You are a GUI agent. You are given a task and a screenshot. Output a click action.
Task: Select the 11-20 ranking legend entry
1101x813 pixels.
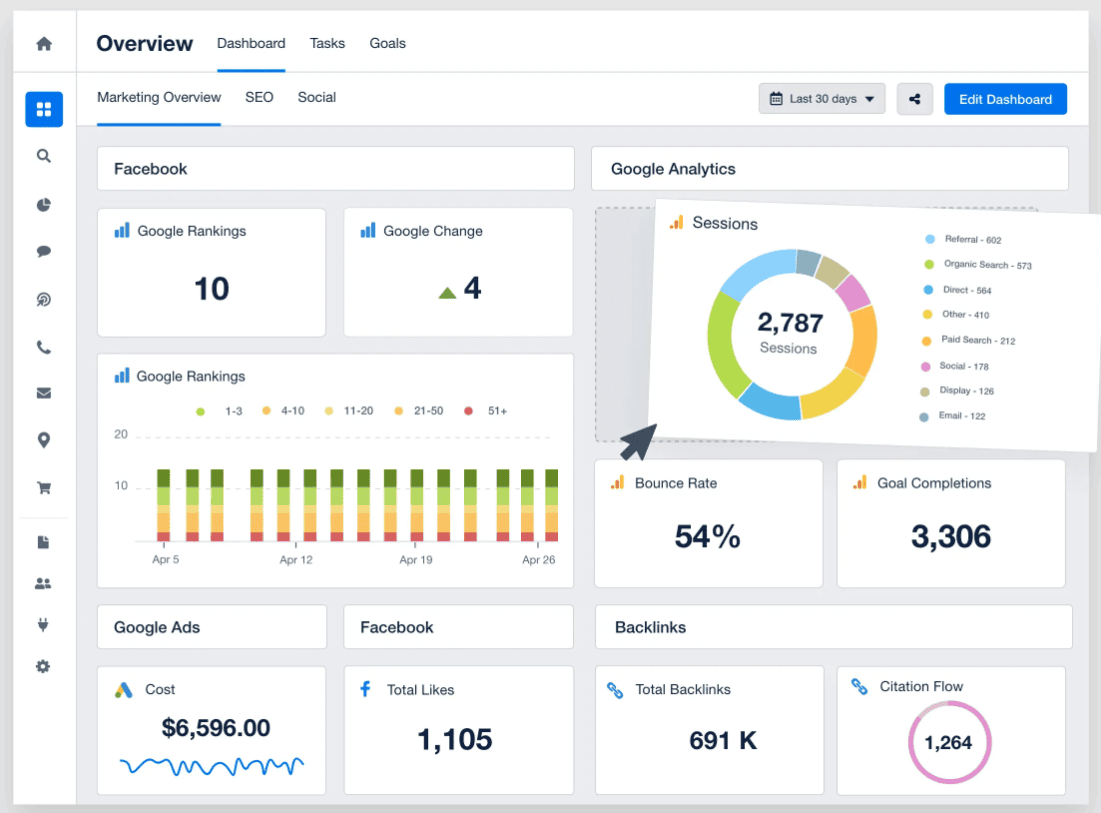349,411
